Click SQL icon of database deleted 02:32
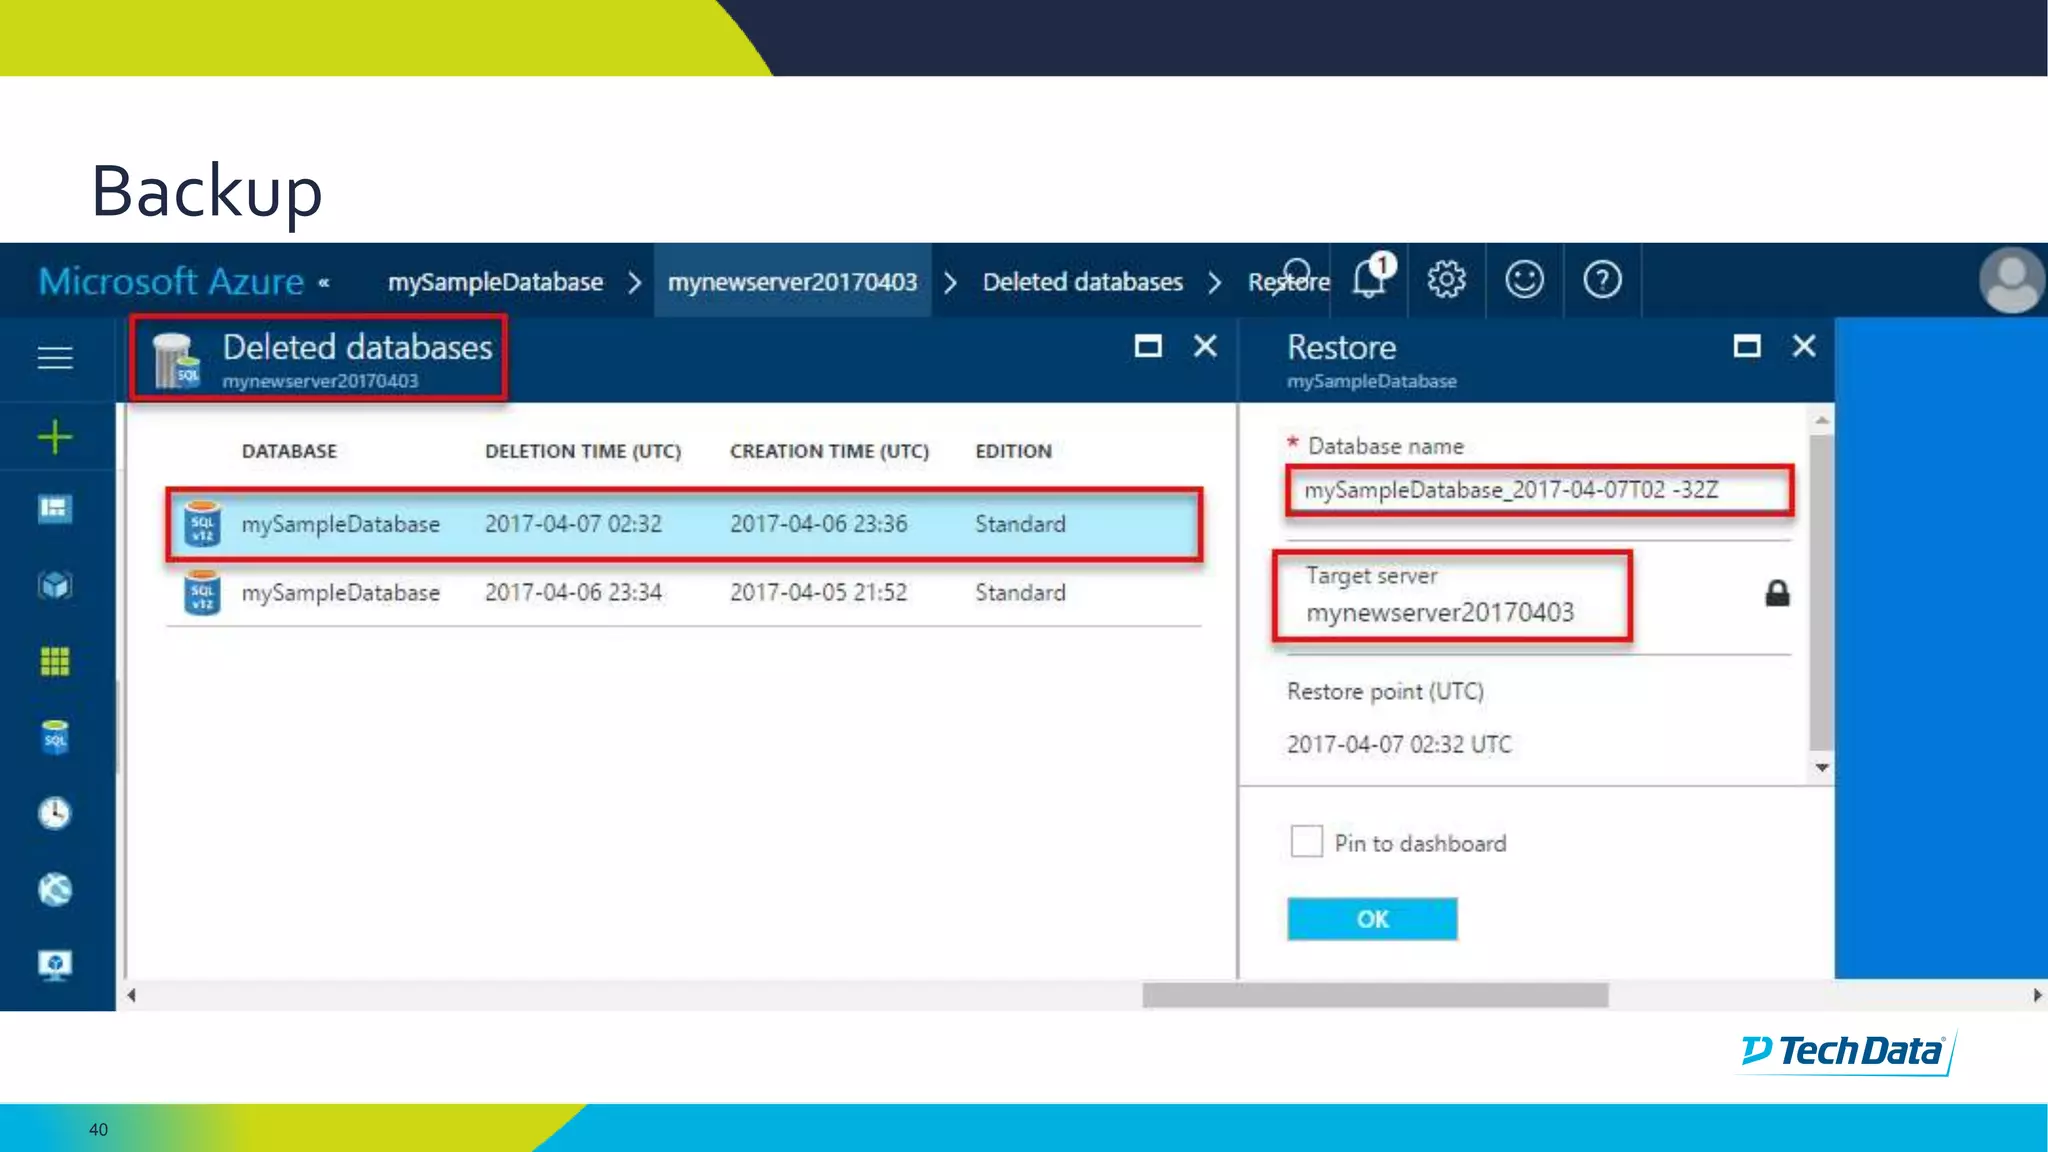 202,524
